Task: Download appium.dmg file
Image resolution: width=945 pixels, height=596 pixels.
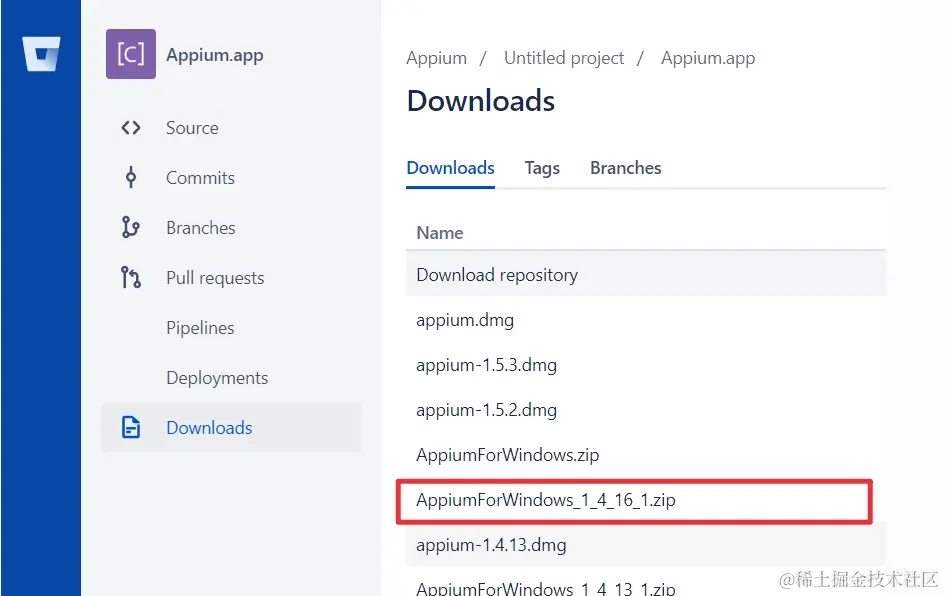Action: (465, 320)
